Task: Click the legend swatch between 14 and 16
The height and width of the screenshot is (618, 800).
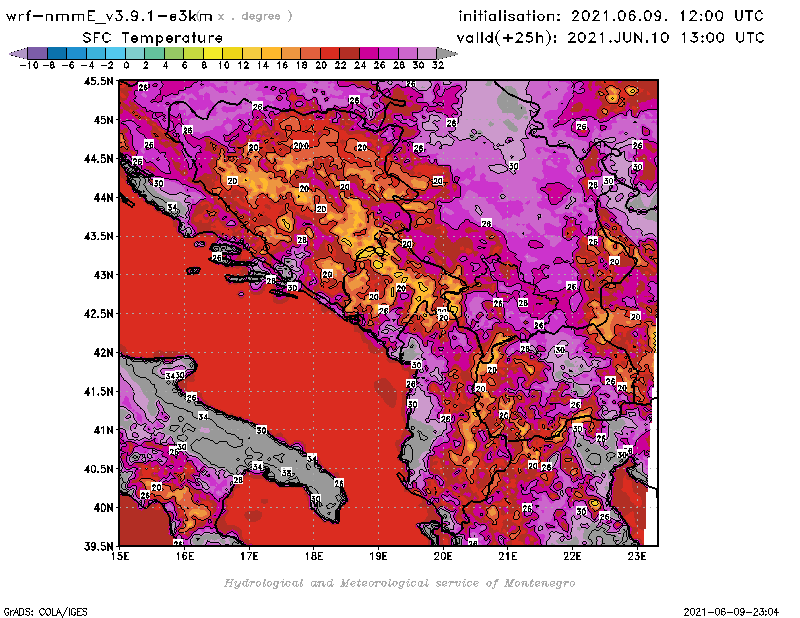Action: pos(271,54)
